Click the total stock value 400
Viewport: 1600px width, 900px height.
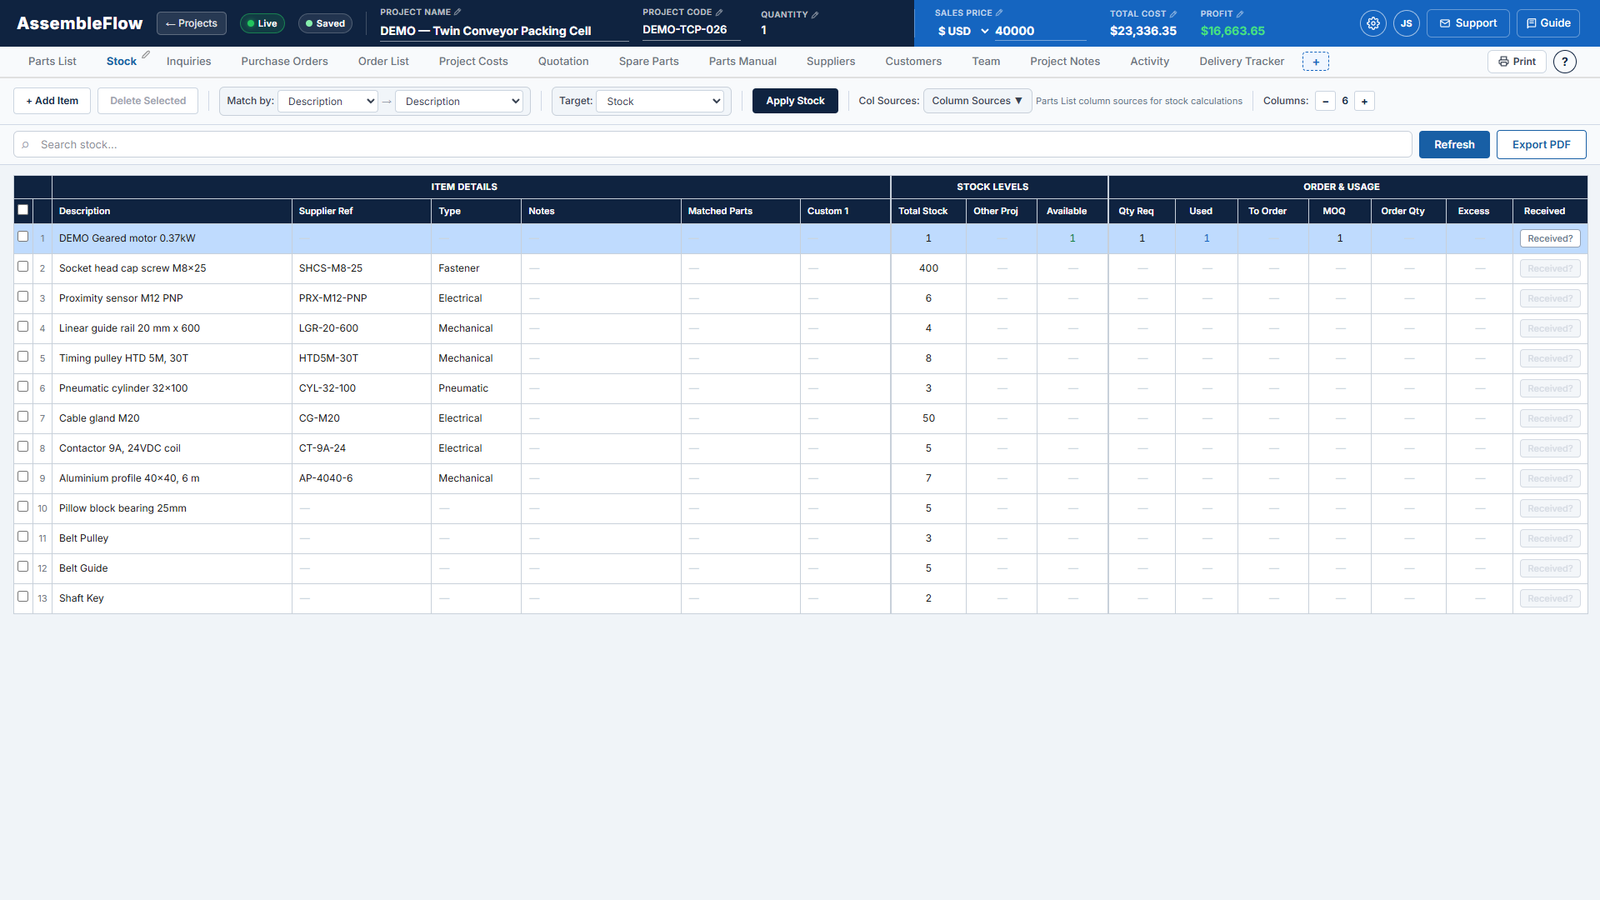pos(928,268)
